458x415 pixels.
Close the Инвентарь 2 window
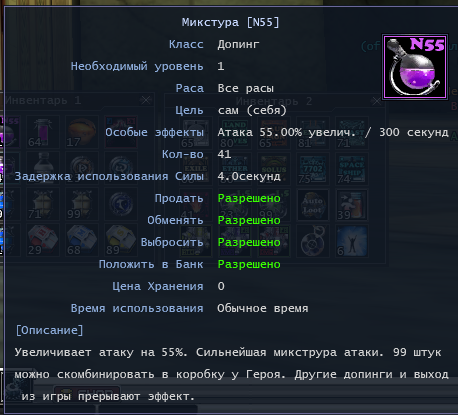[x=376, y=101]
